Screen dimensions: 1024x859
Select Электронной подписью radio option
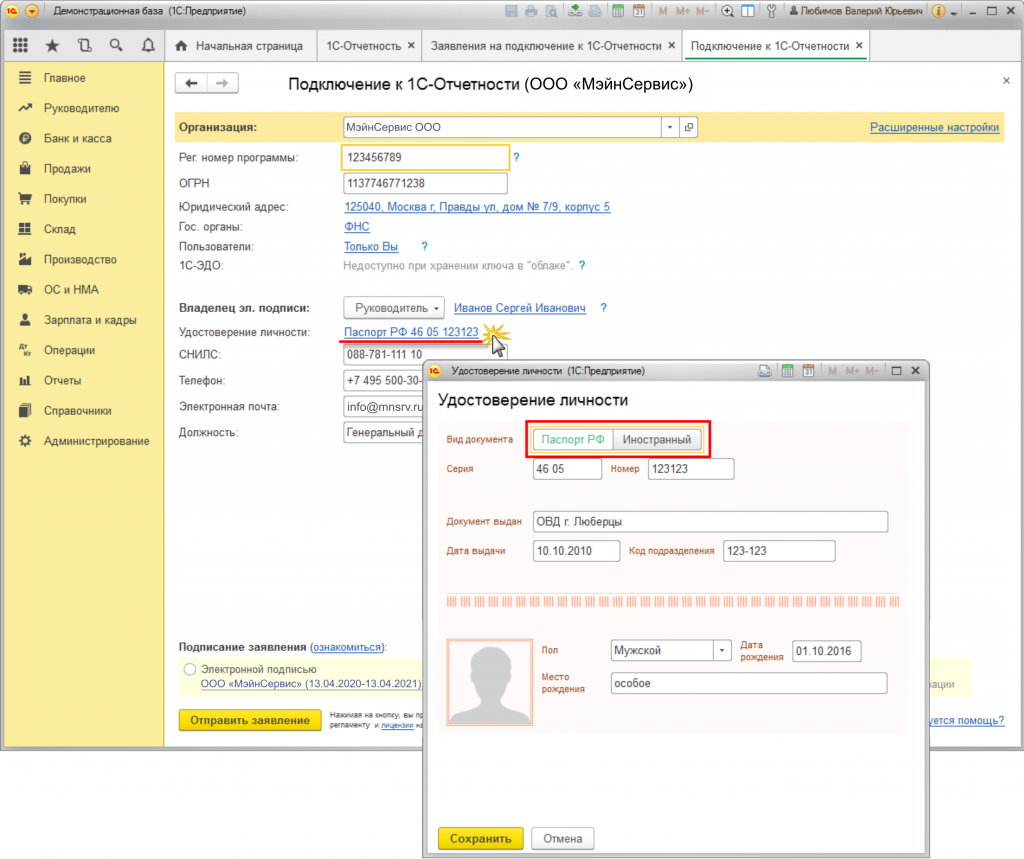[x=190, y=669]
